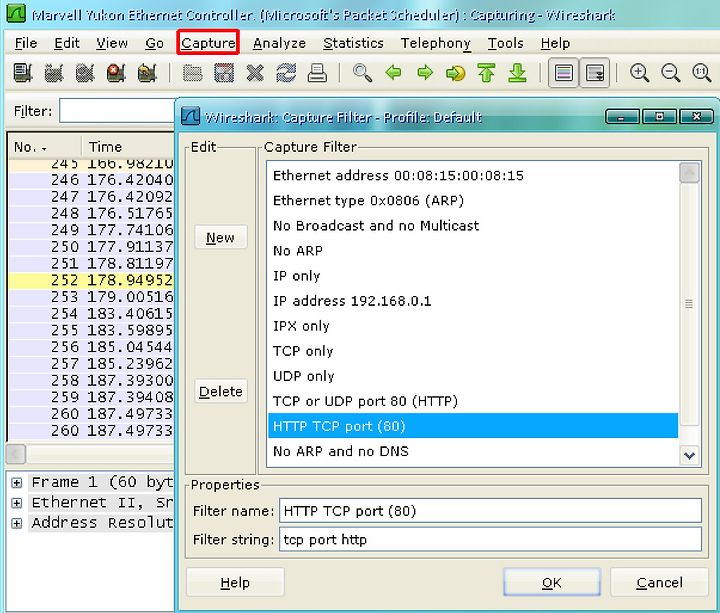Open the View menu

click(112, 43)
